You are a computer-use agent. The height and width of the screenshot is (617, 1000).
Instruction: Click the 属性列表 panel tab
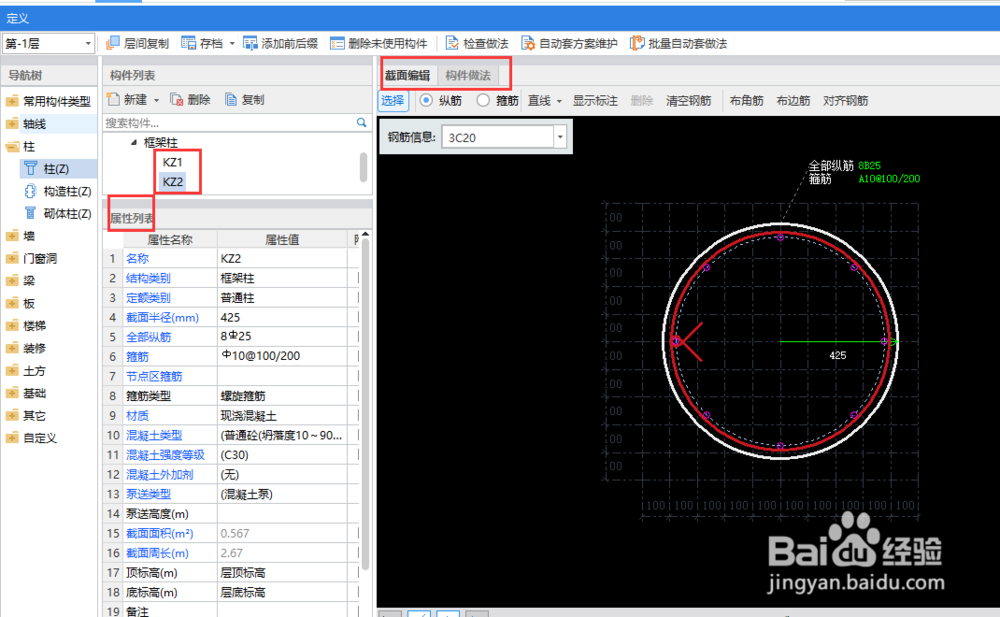click(x=131, y=218)
